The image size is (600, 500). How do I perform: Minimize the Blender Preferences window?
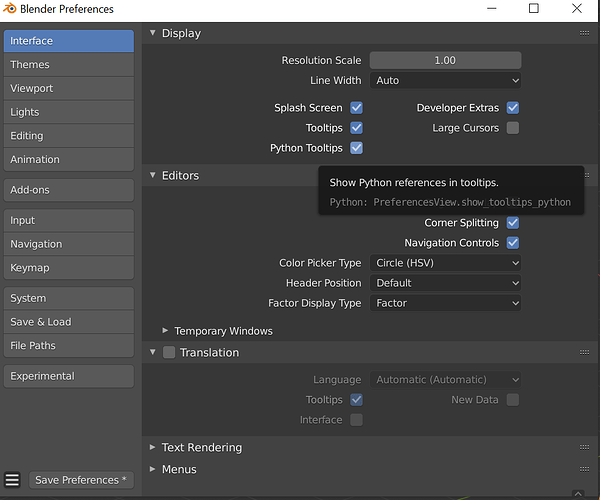pos(492,8)
